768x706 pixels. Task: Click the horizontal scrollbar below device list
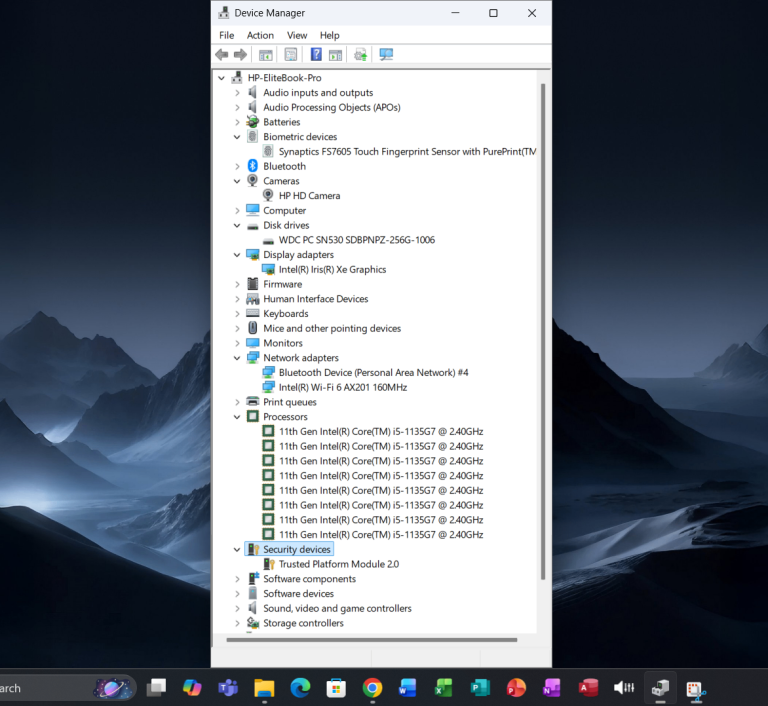370,639
